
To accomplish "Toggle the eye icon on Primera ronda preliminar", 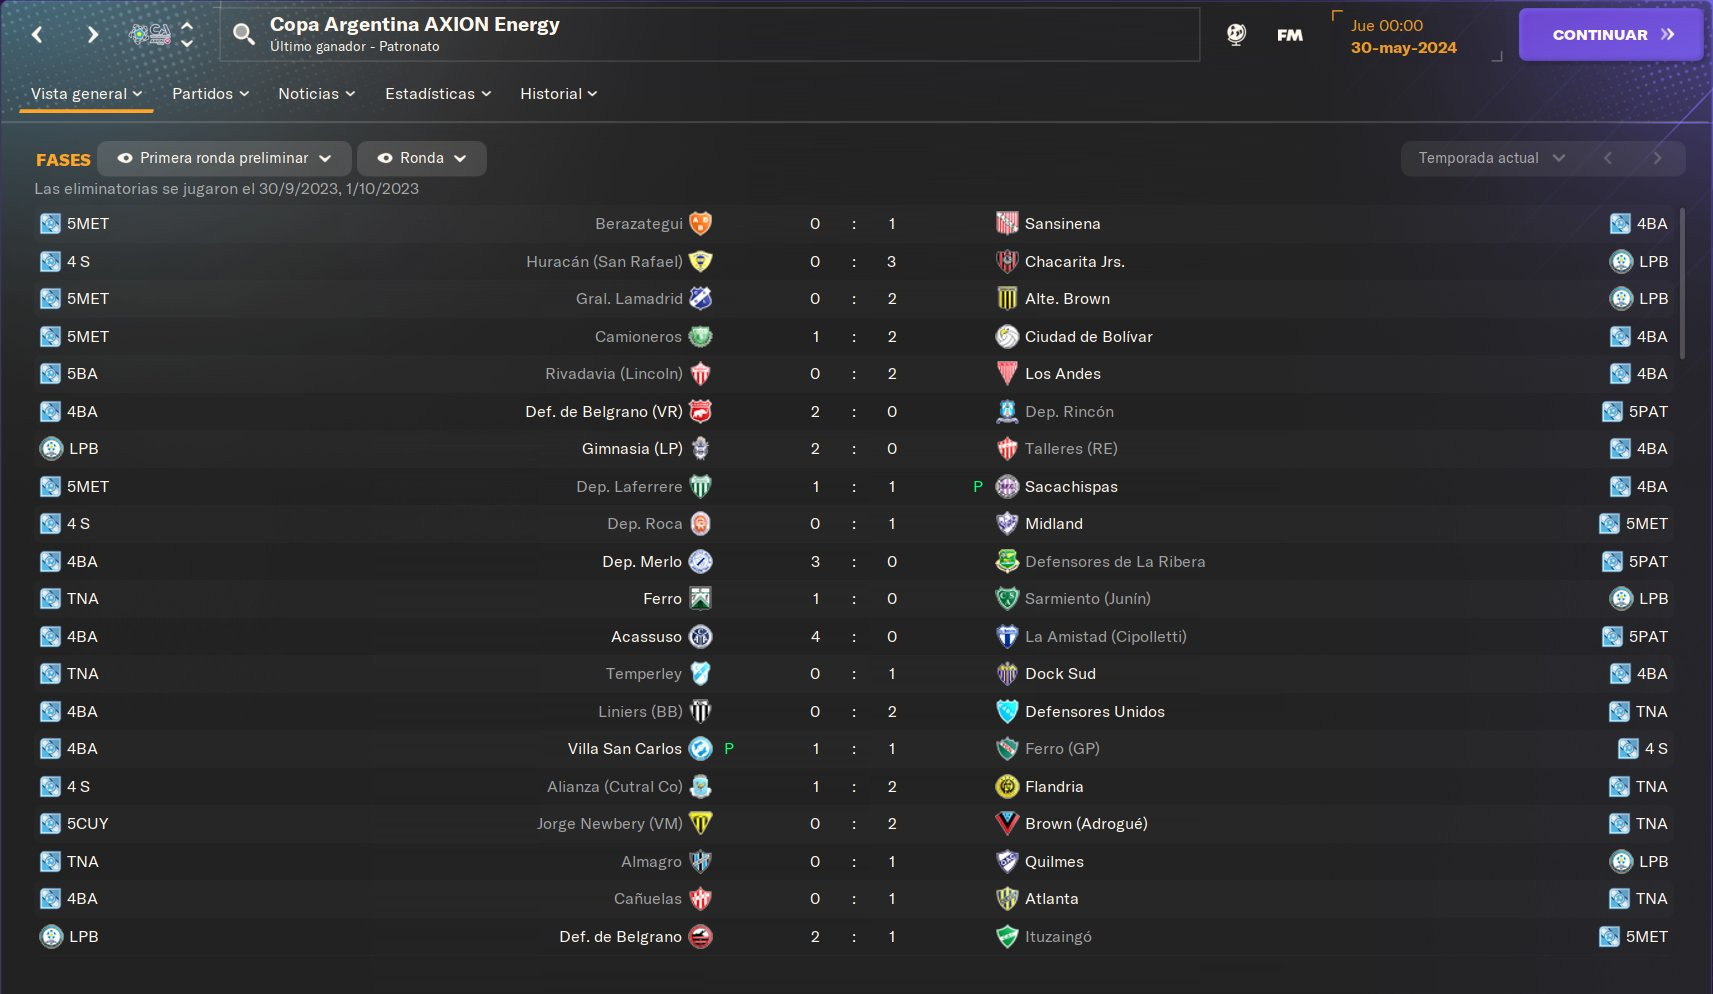I will click(125, 158).
